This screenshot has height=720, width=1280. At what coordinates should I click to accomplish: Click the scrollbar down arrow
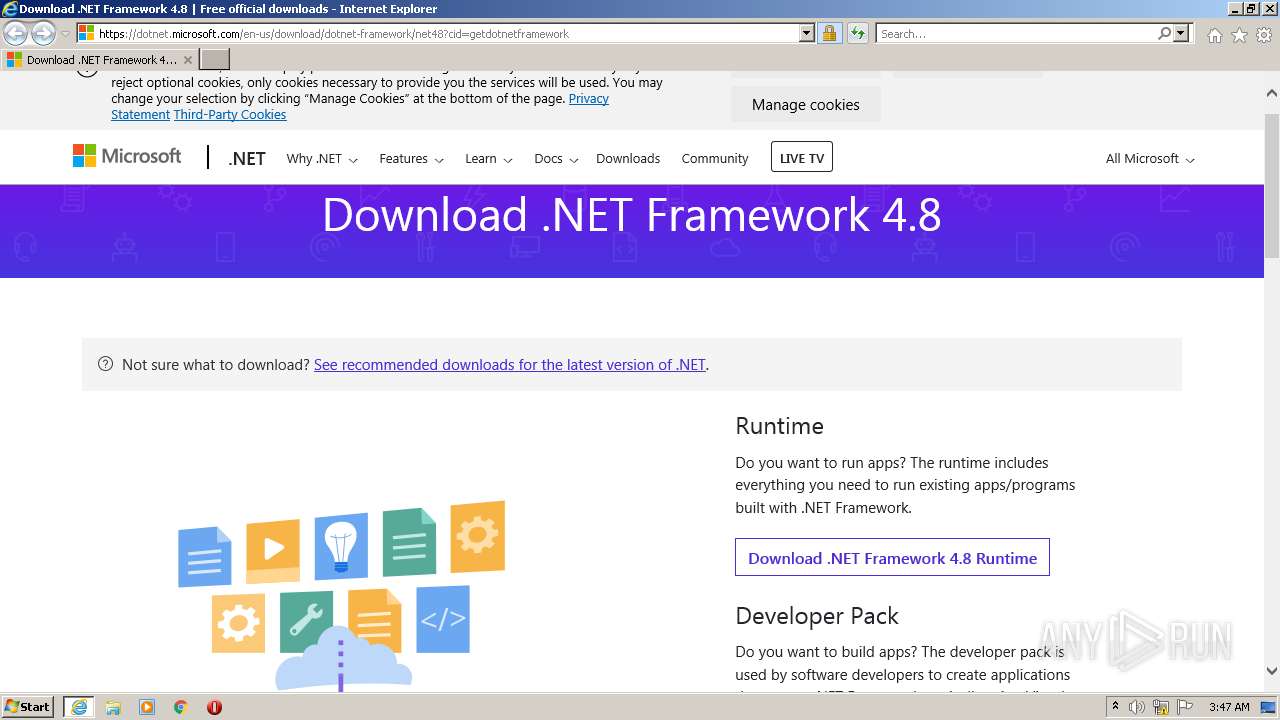[x=1272, y=671]
